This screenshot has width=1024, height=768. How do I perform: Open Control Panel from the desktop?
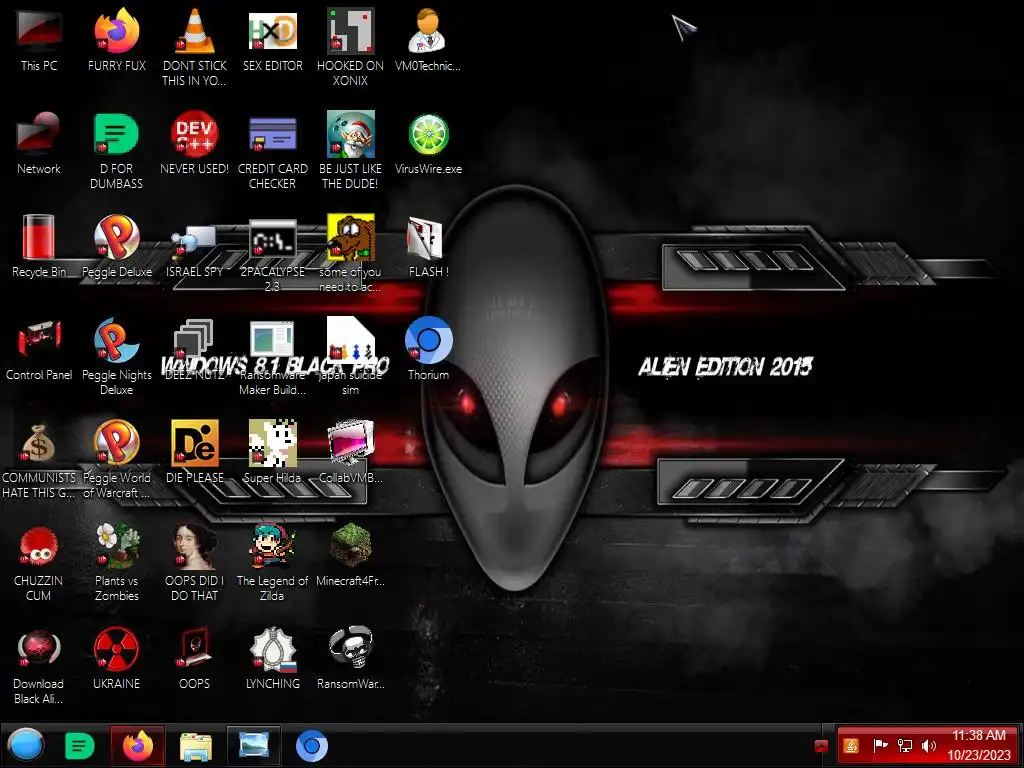coord(39,349)
